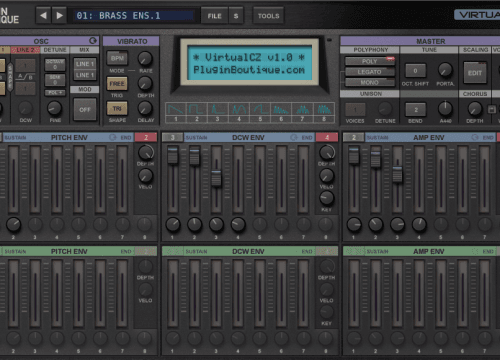Open the unison VOICES value box
Image resolution: width=500 pixels, height=360 pixels.
click(355, 109)
